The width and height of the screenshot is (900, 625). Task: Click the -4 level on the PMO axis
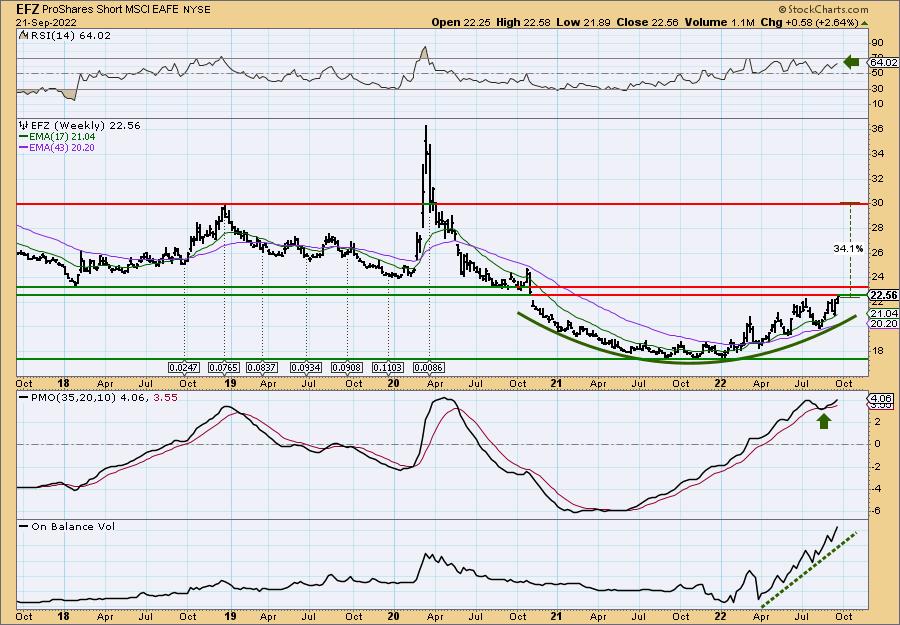click(878, 488)
